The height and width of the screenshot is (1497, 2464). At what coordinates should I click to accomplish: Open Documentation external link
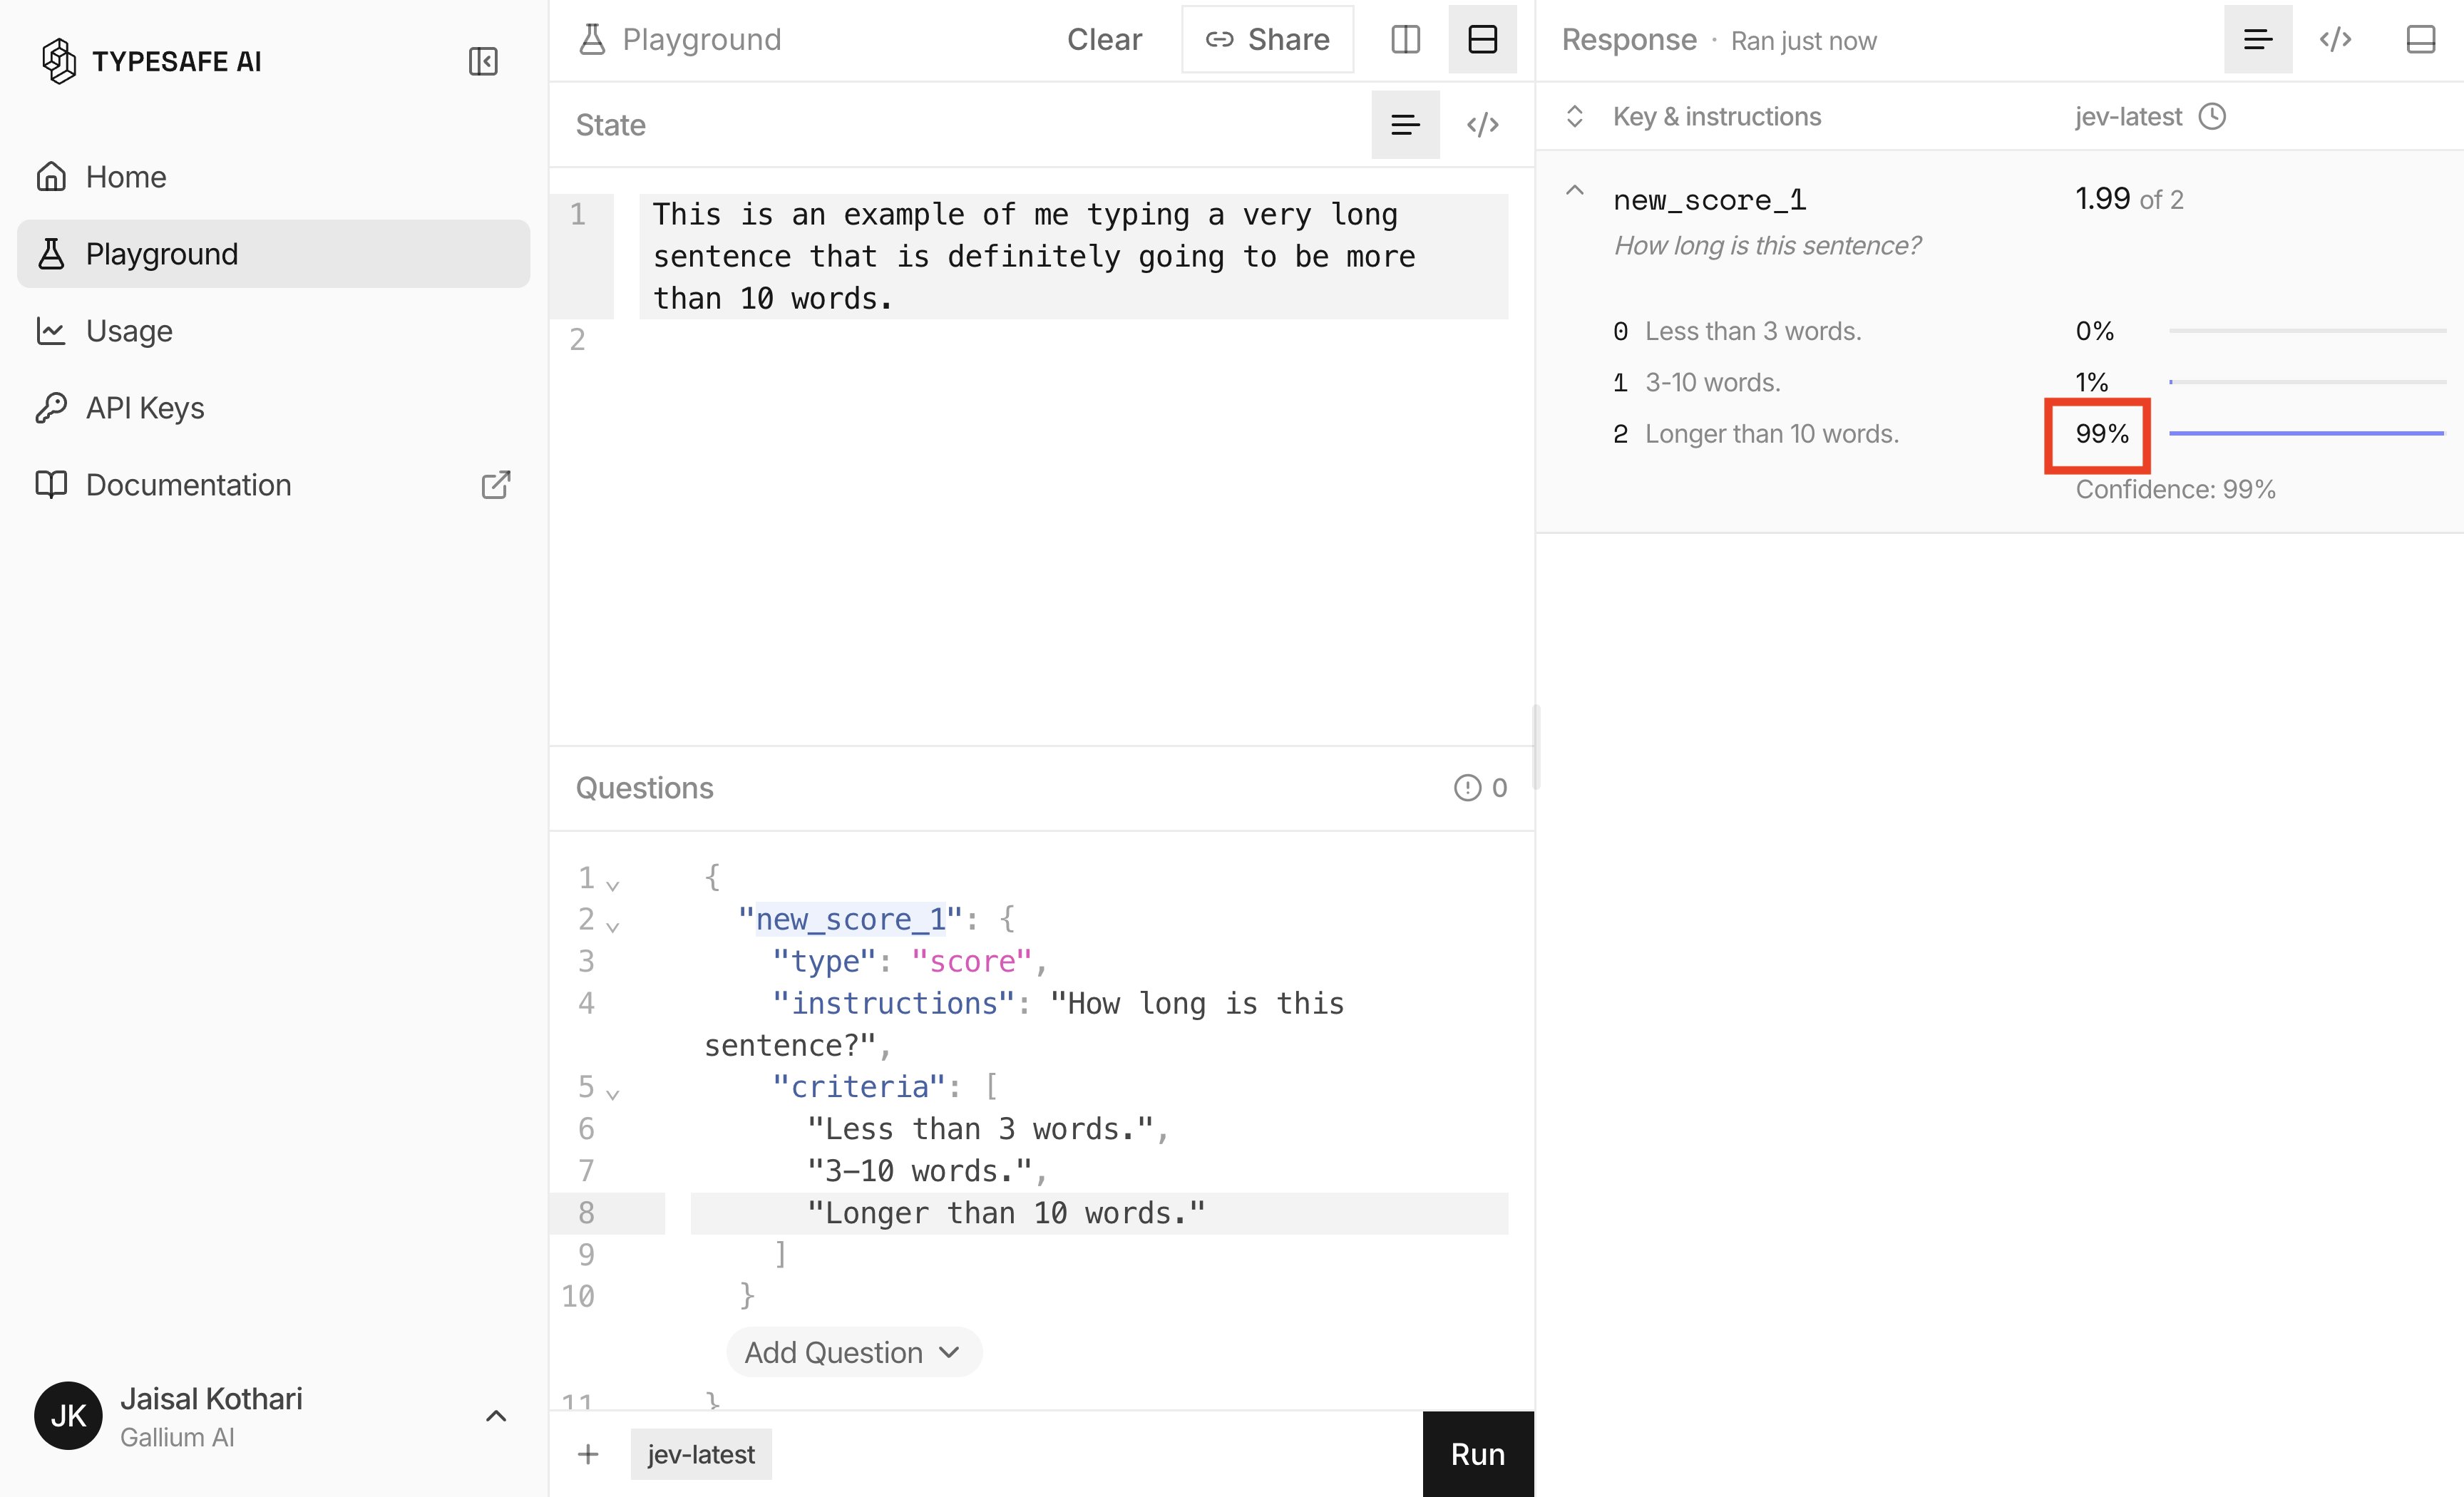tap(273, 485)
